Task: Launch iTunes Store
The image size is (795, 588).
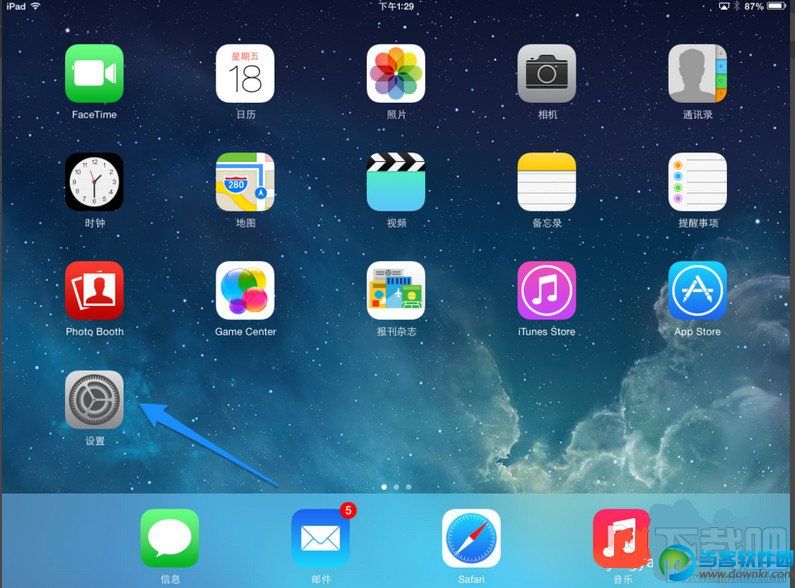Action: 547,290
